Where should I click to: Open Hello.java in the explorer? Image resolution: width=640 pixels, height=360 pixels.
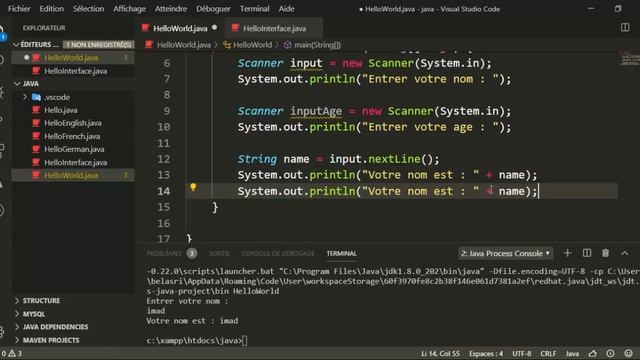tap(60, 110)
